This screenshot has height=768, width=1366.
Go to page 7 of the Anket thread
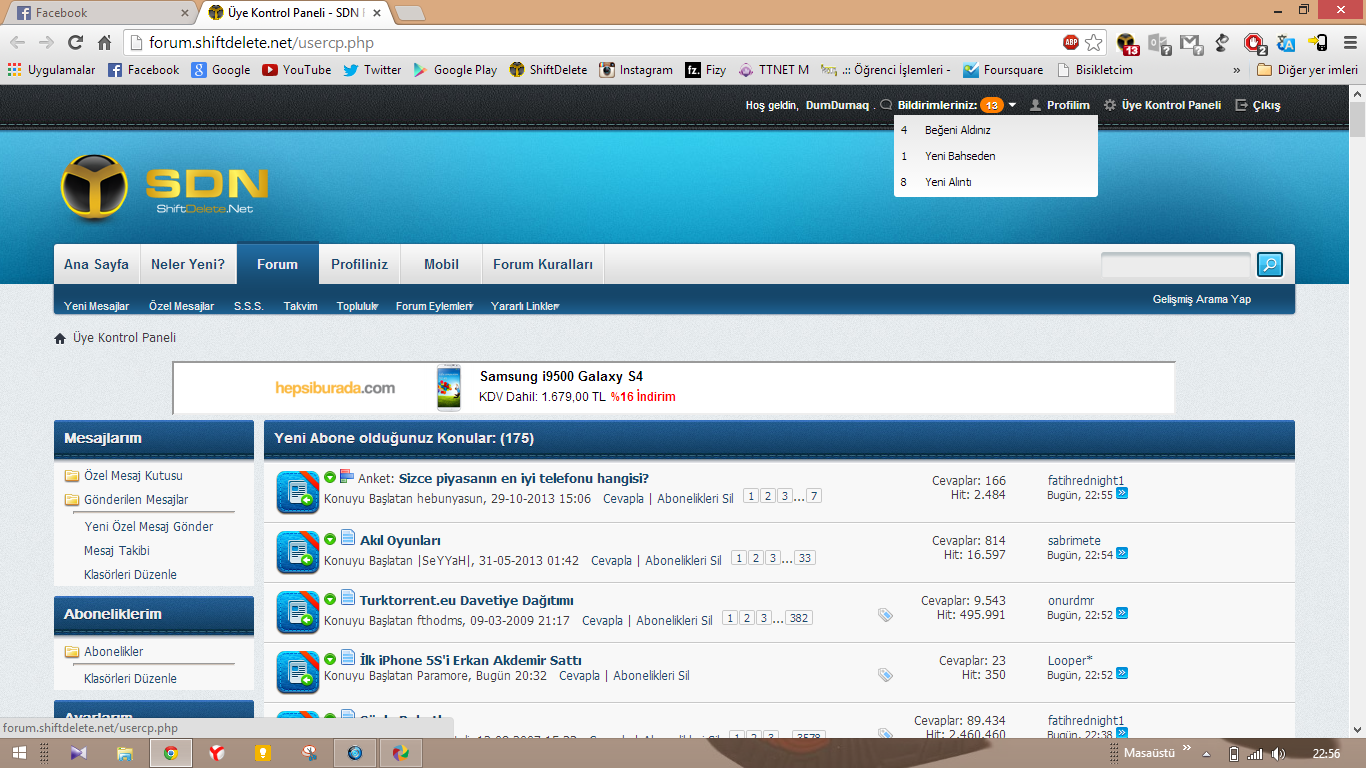tap(814, 496)
